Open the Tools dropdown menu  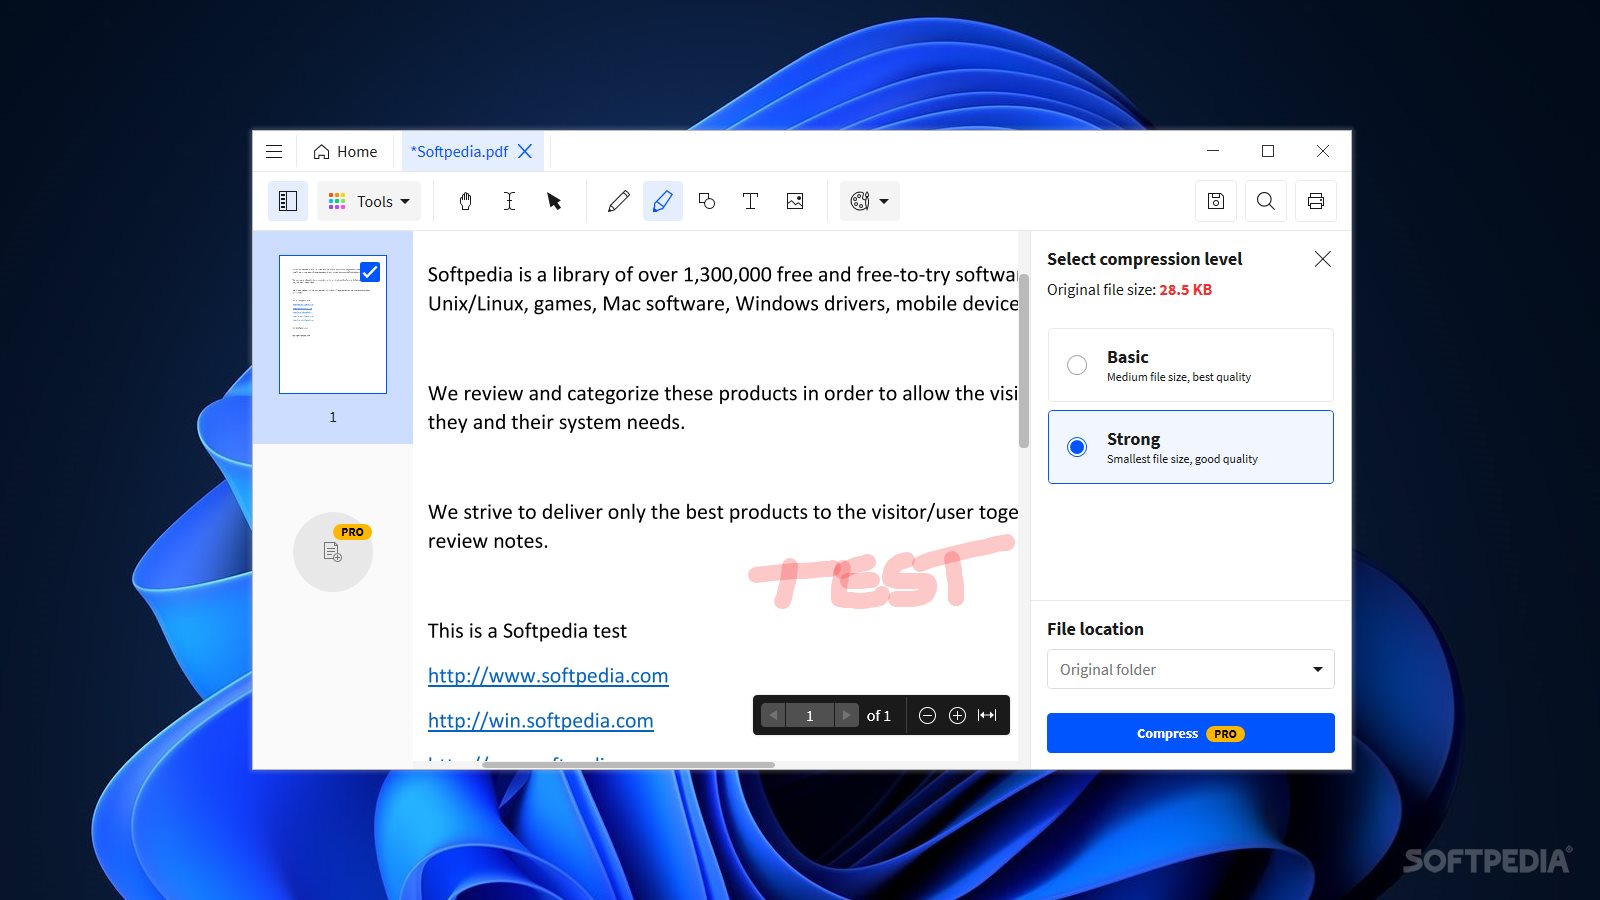[369, 201]
